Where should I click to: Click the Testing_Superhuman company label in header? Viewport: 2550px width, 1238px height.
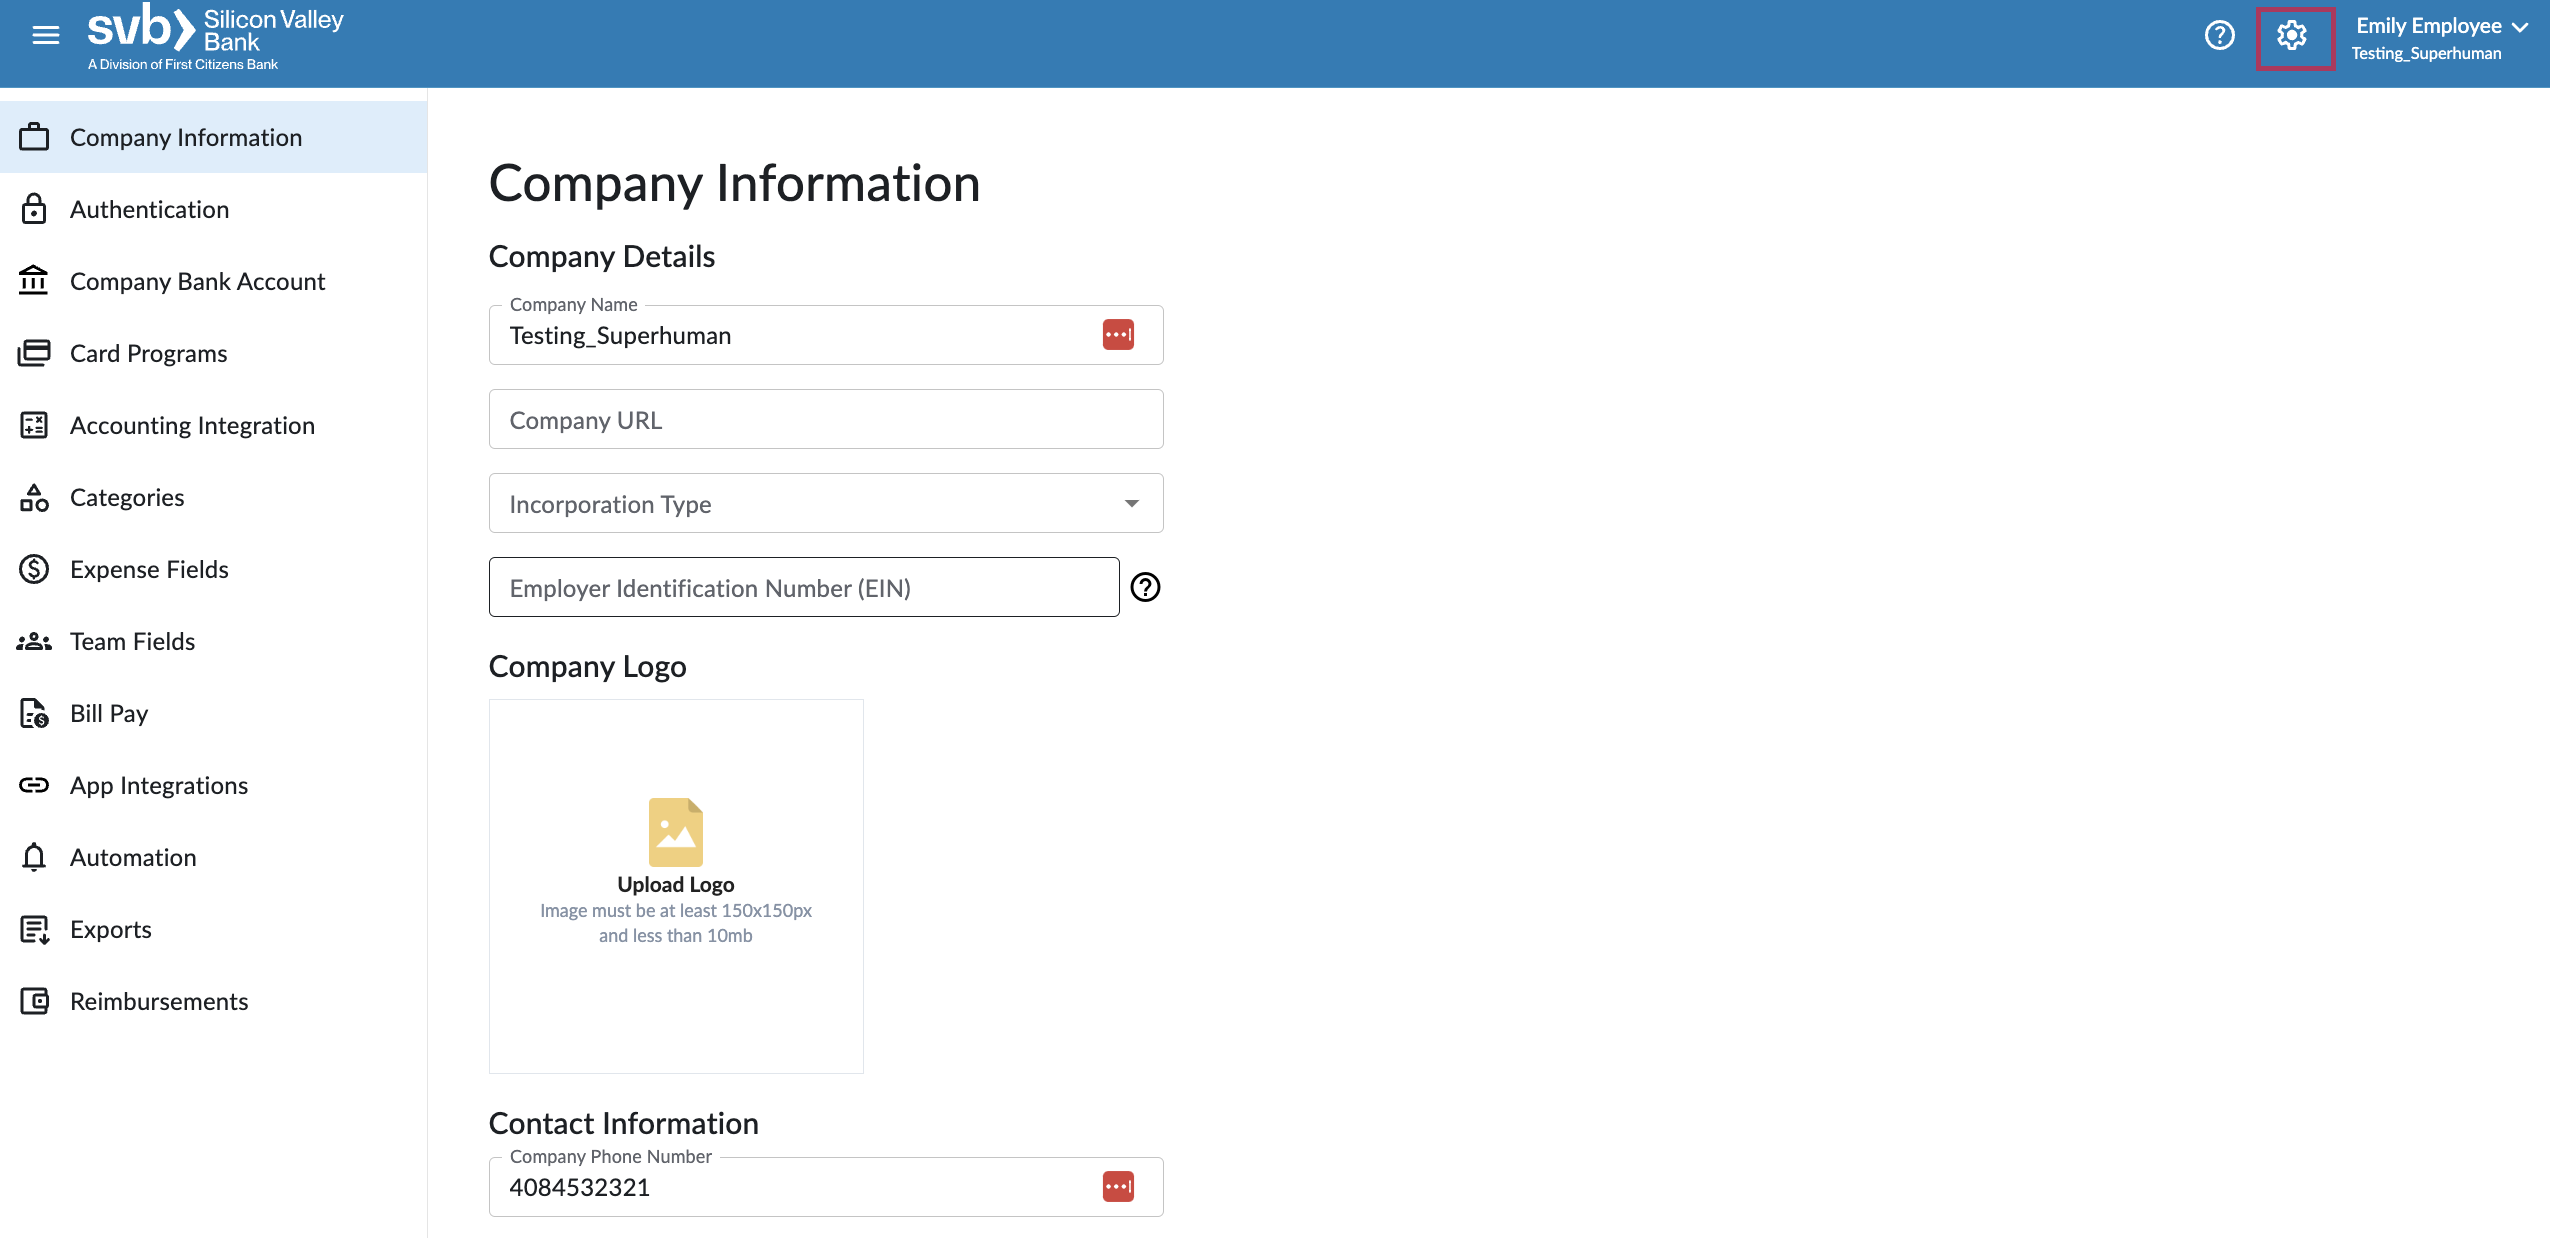[x=2426, y=54]
